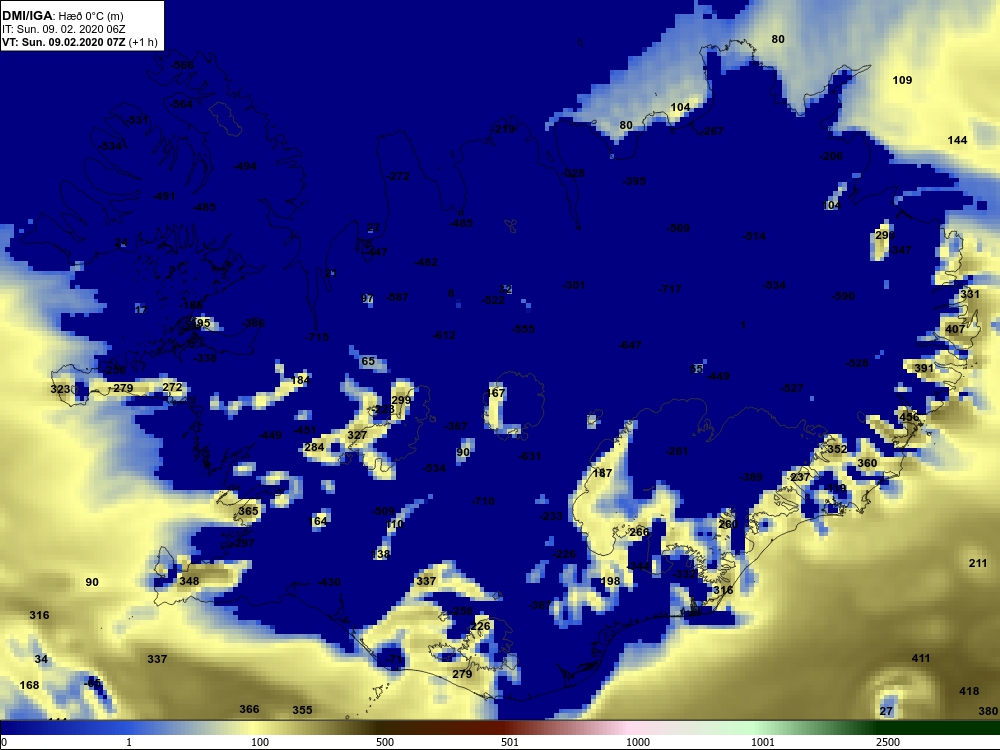Select the value 407 on the east coast
The width and height of the screenshot is (1000, 750).
pyautogui.click(x=955, y=329)
